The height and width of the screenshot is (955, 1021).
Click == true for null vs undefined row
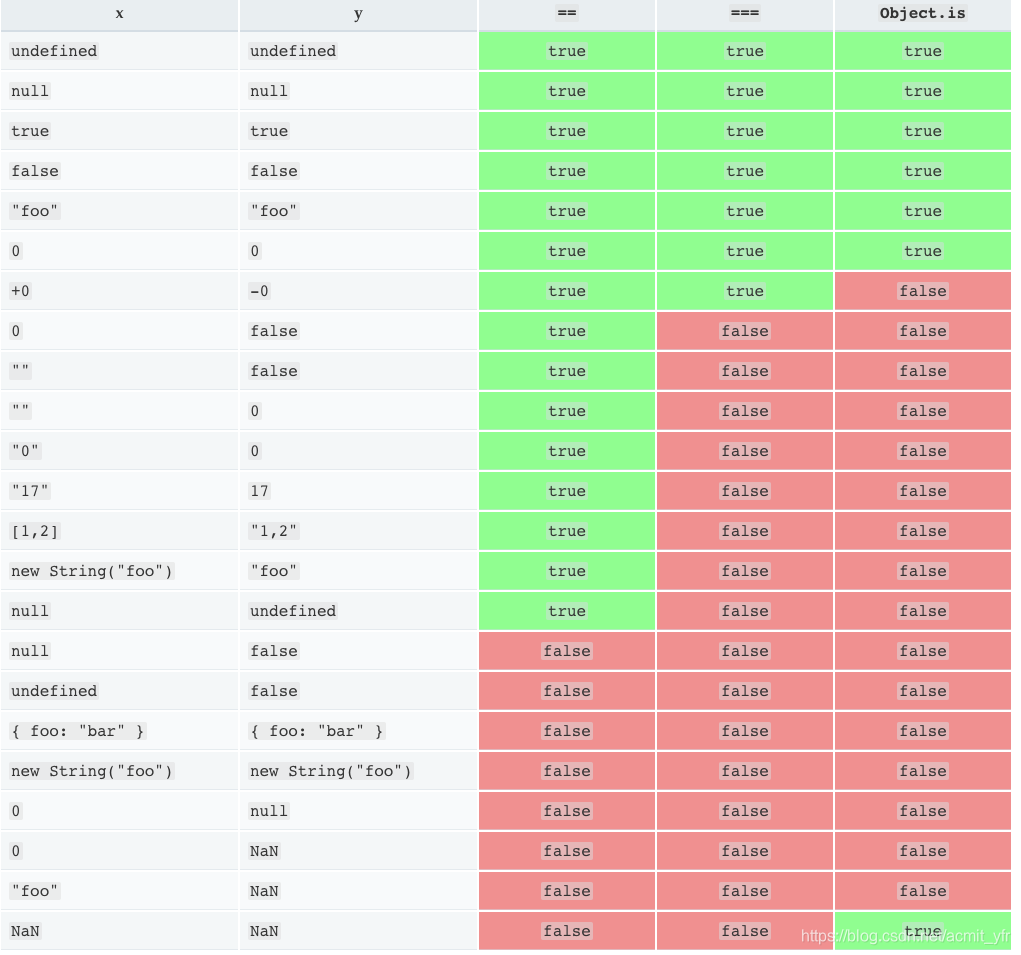point(566,611)
